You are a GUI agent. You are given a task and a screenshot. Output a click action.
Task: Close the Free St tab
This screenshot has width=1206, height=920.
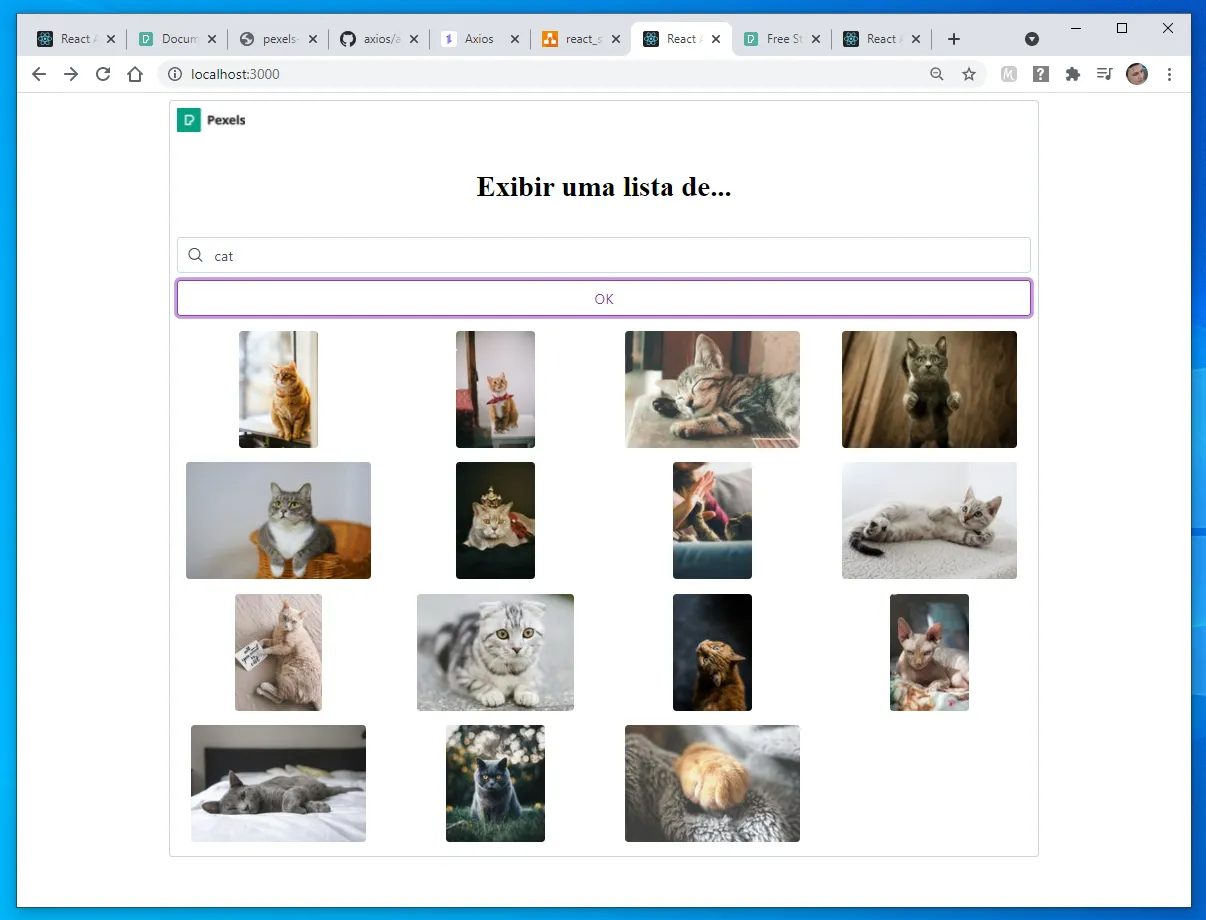[816, 39]
